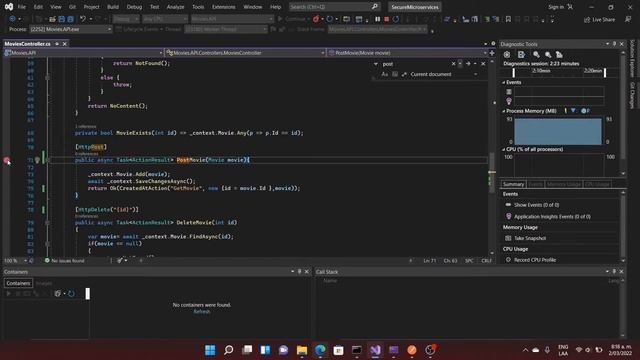Zoom in on Diagnostic Tools timeline

(x=536, y=54)
